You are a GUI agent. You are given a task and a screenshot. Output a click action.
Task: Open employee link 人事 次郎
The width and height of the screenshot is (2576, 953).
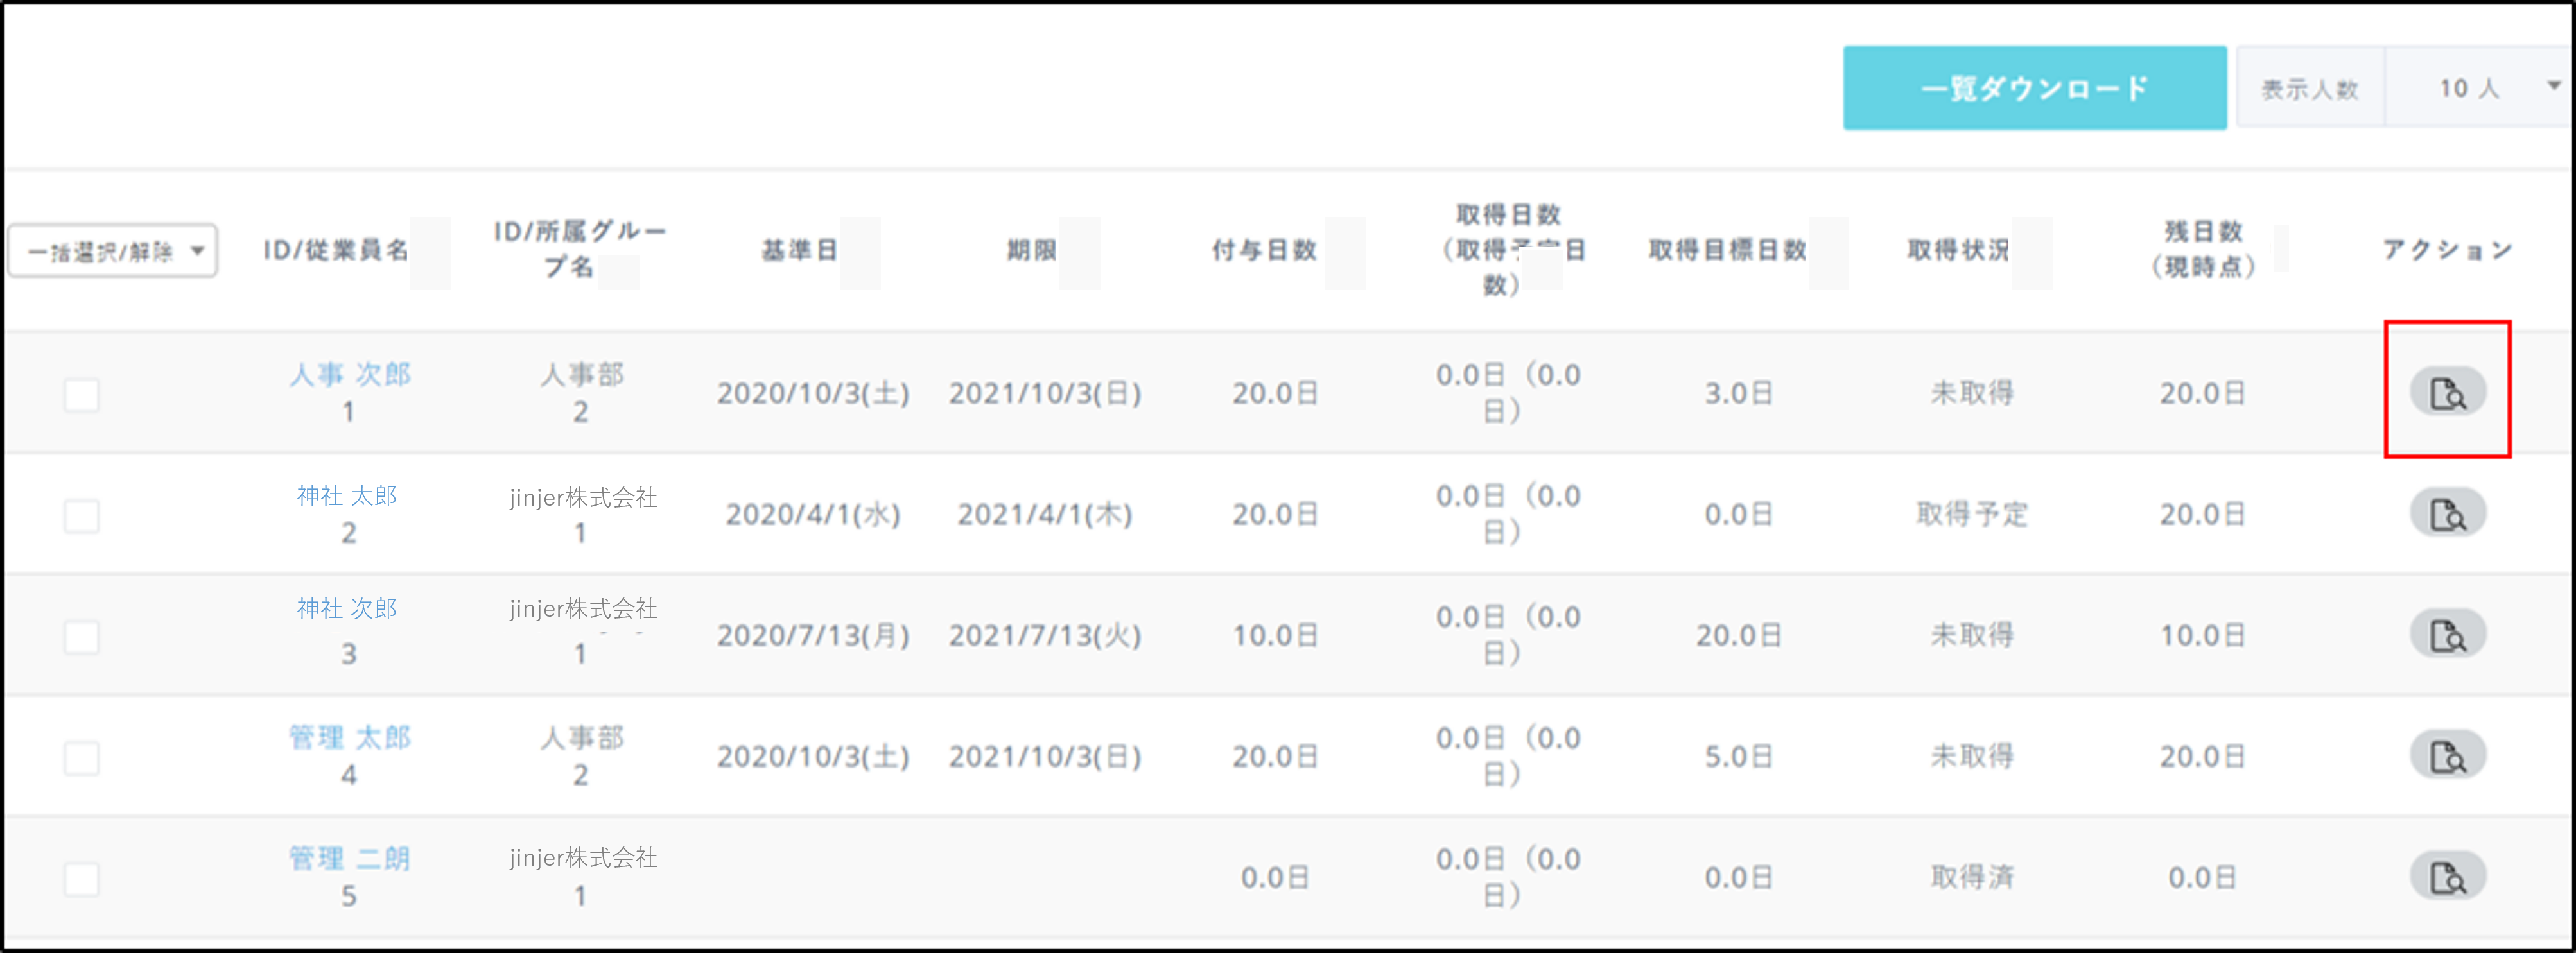(349, 374)
